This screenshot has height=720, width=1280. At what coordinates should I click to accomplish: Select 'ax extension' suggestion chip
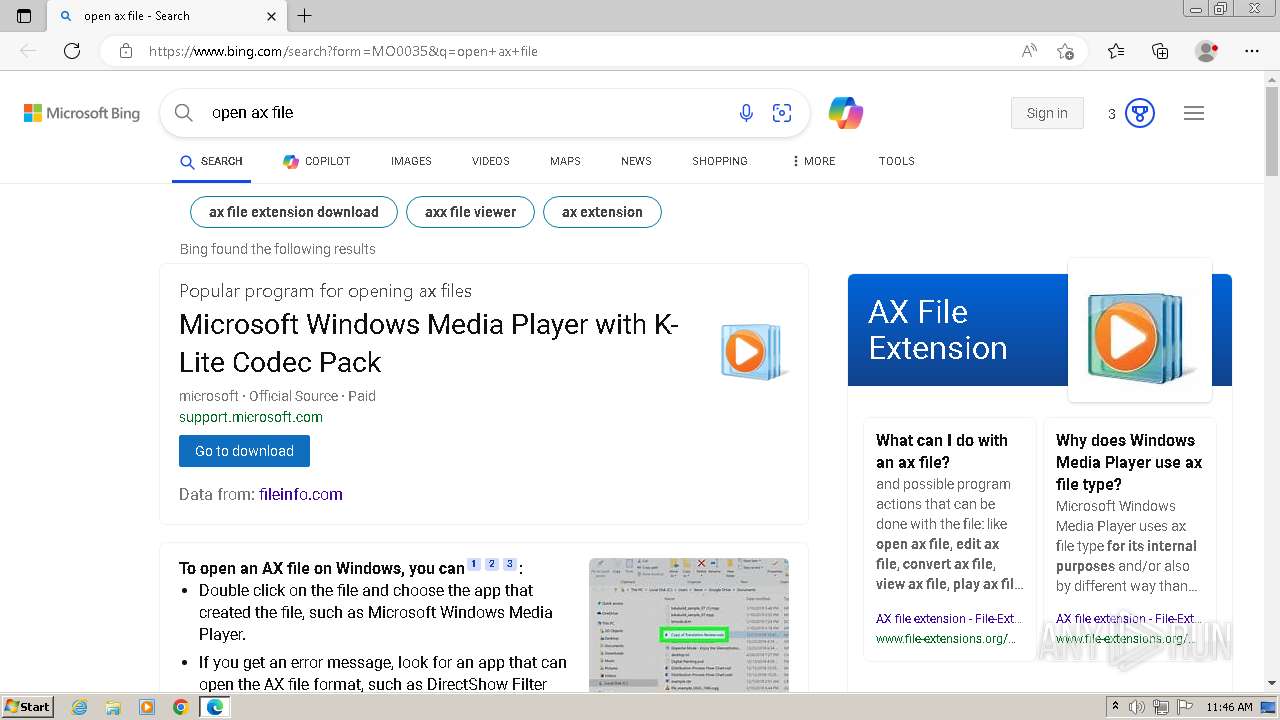pos(602,212)
